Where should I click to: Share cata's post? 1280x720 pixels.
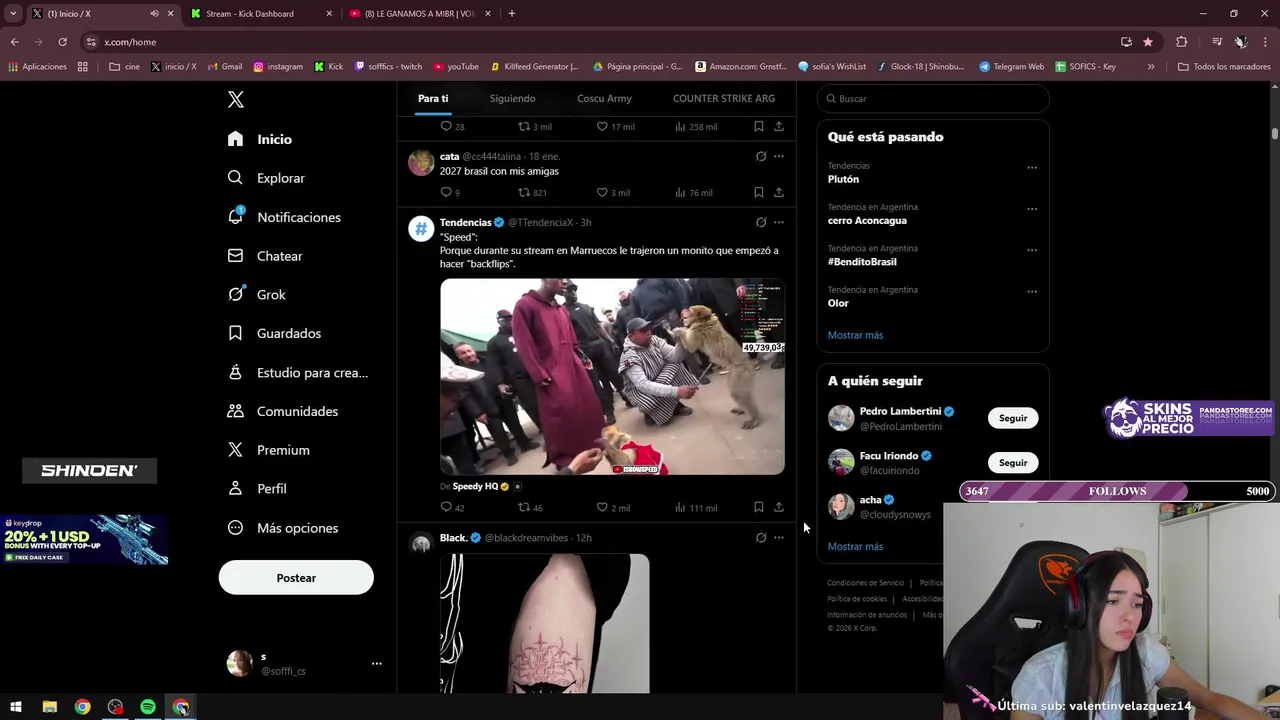[779, 192]
